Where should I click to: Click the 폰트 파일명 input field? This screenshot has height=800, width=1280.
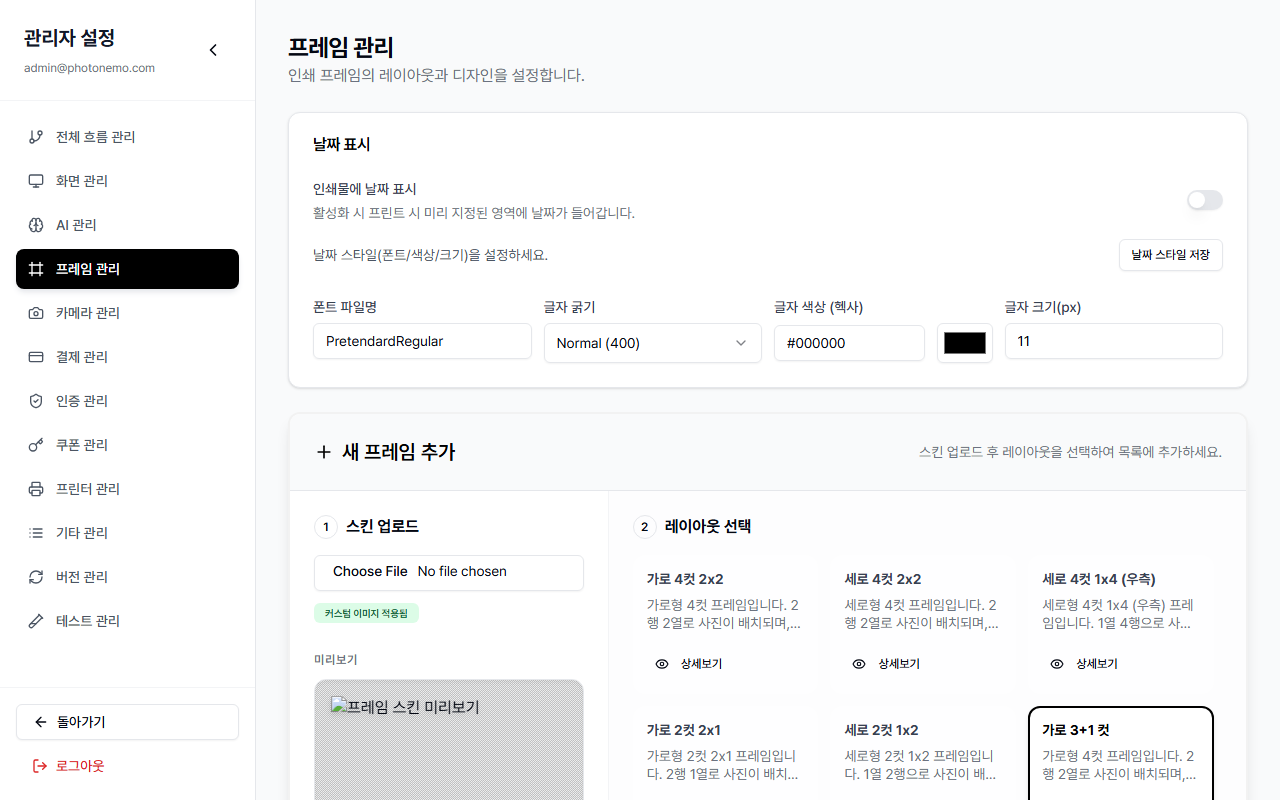click(x=422, y=341)
